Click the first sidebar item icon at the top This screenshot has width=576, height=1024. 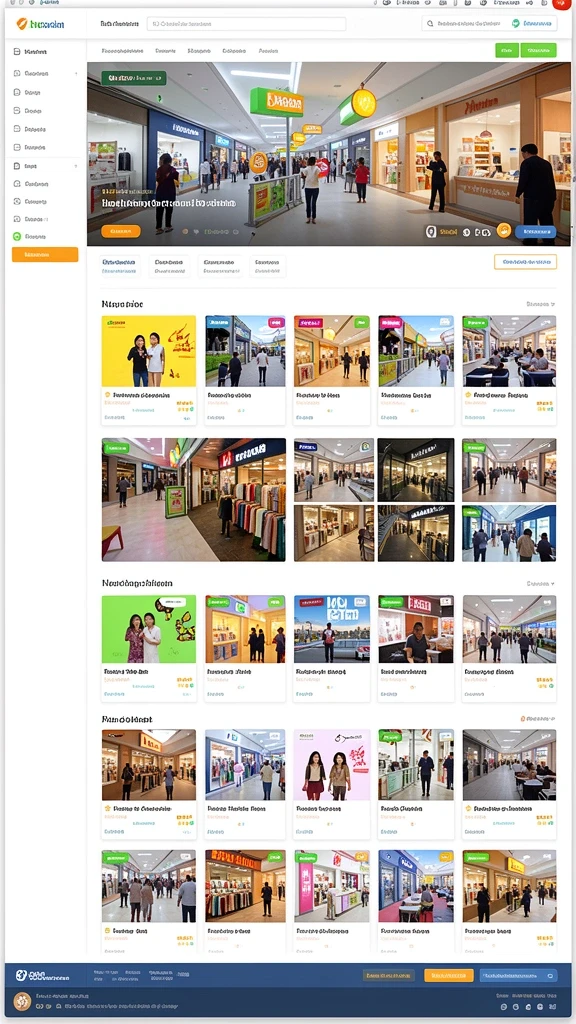[17, 52]
